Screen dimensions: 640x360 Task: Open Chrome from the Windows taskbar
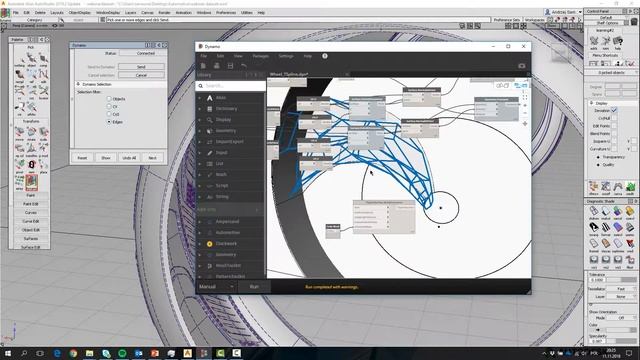pos(73,353)
